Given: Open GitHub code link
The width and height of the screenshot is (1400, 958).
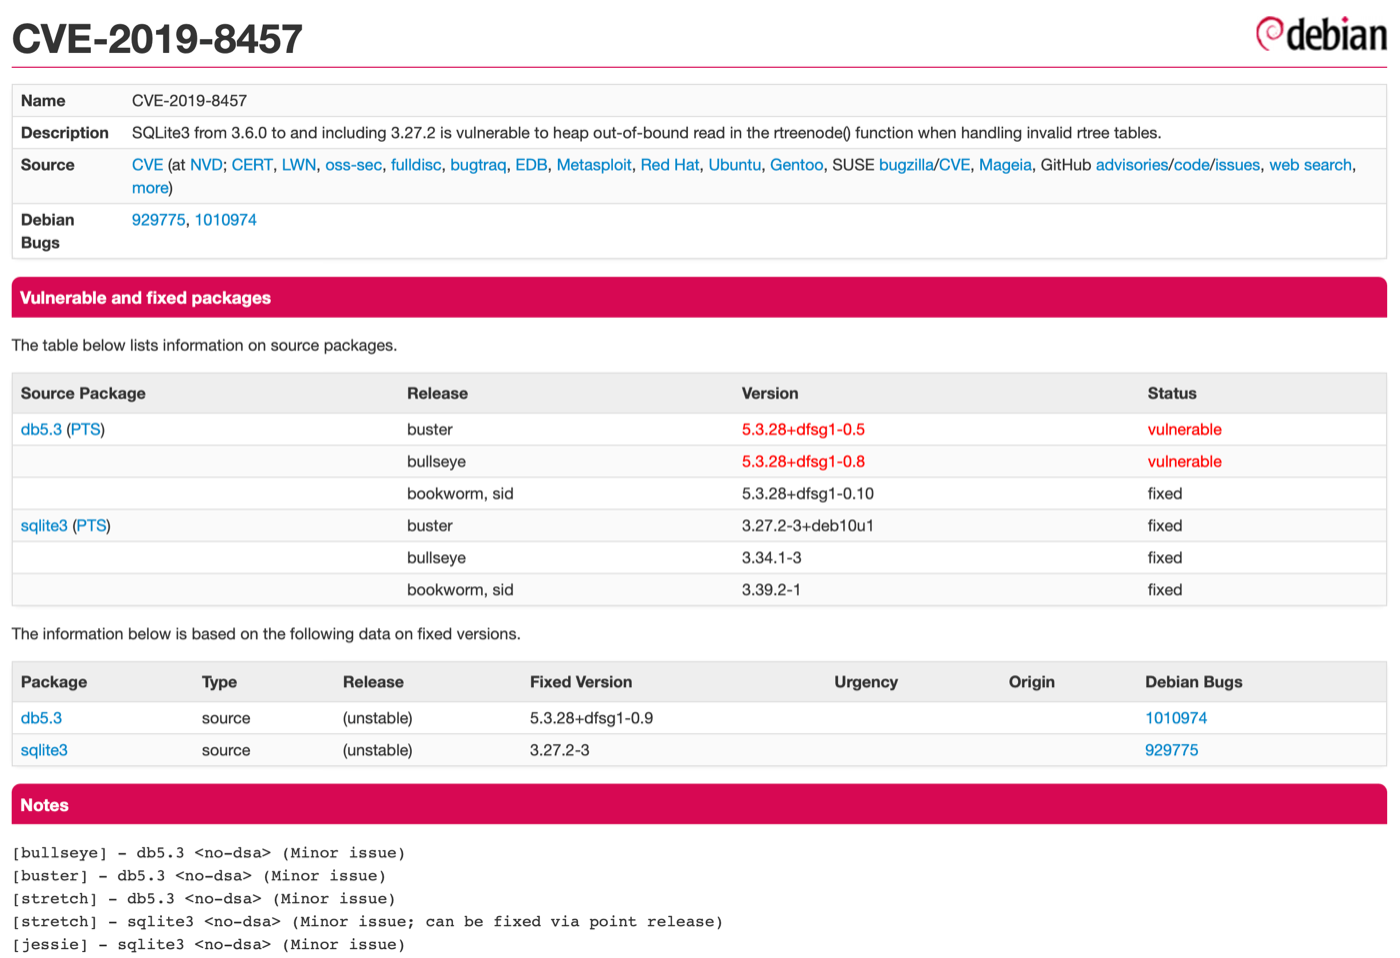Looking at the screenshot, I should 1192,165.
